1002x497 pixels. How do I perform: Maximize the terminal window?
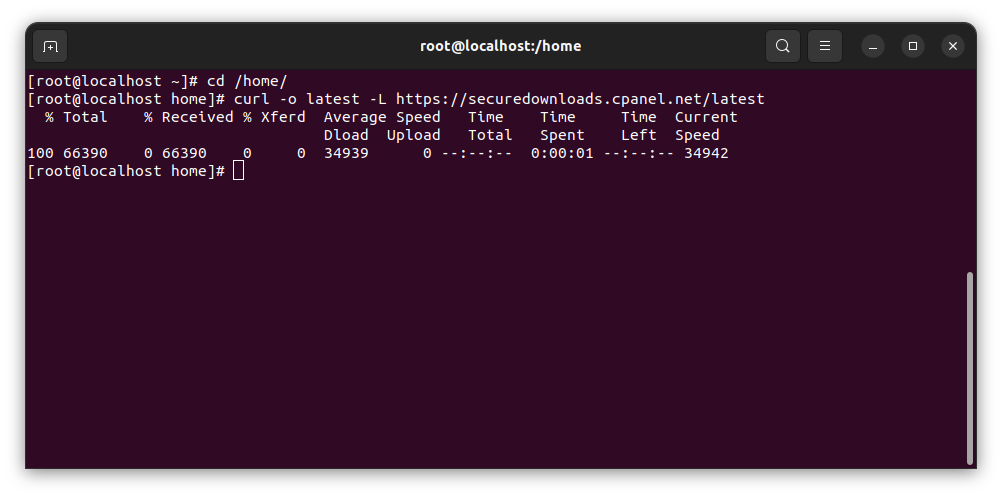tap(913, 46)
